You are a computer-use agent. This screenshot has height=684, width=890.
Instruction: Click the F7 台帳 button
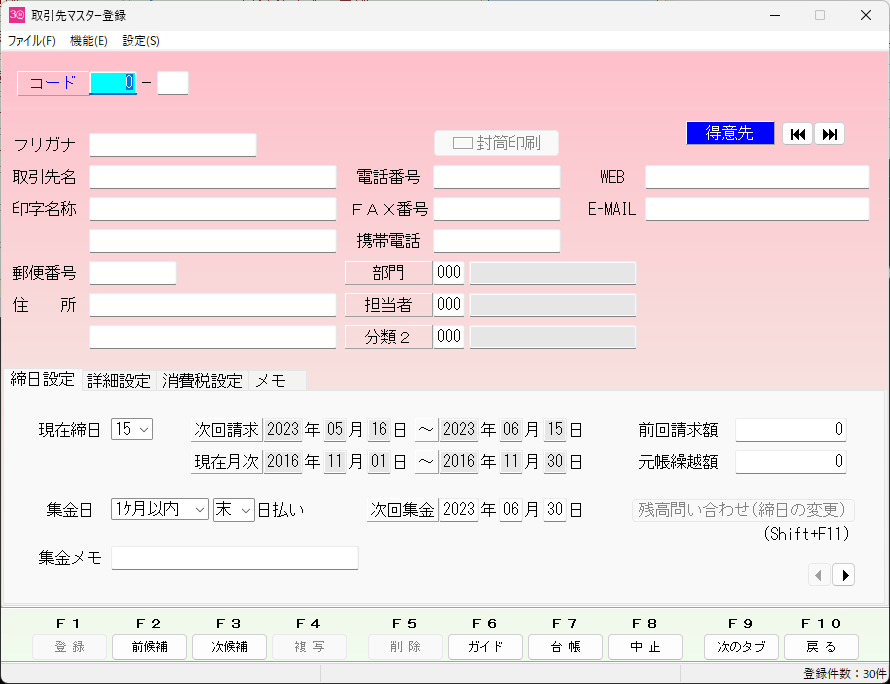point(565,647)
